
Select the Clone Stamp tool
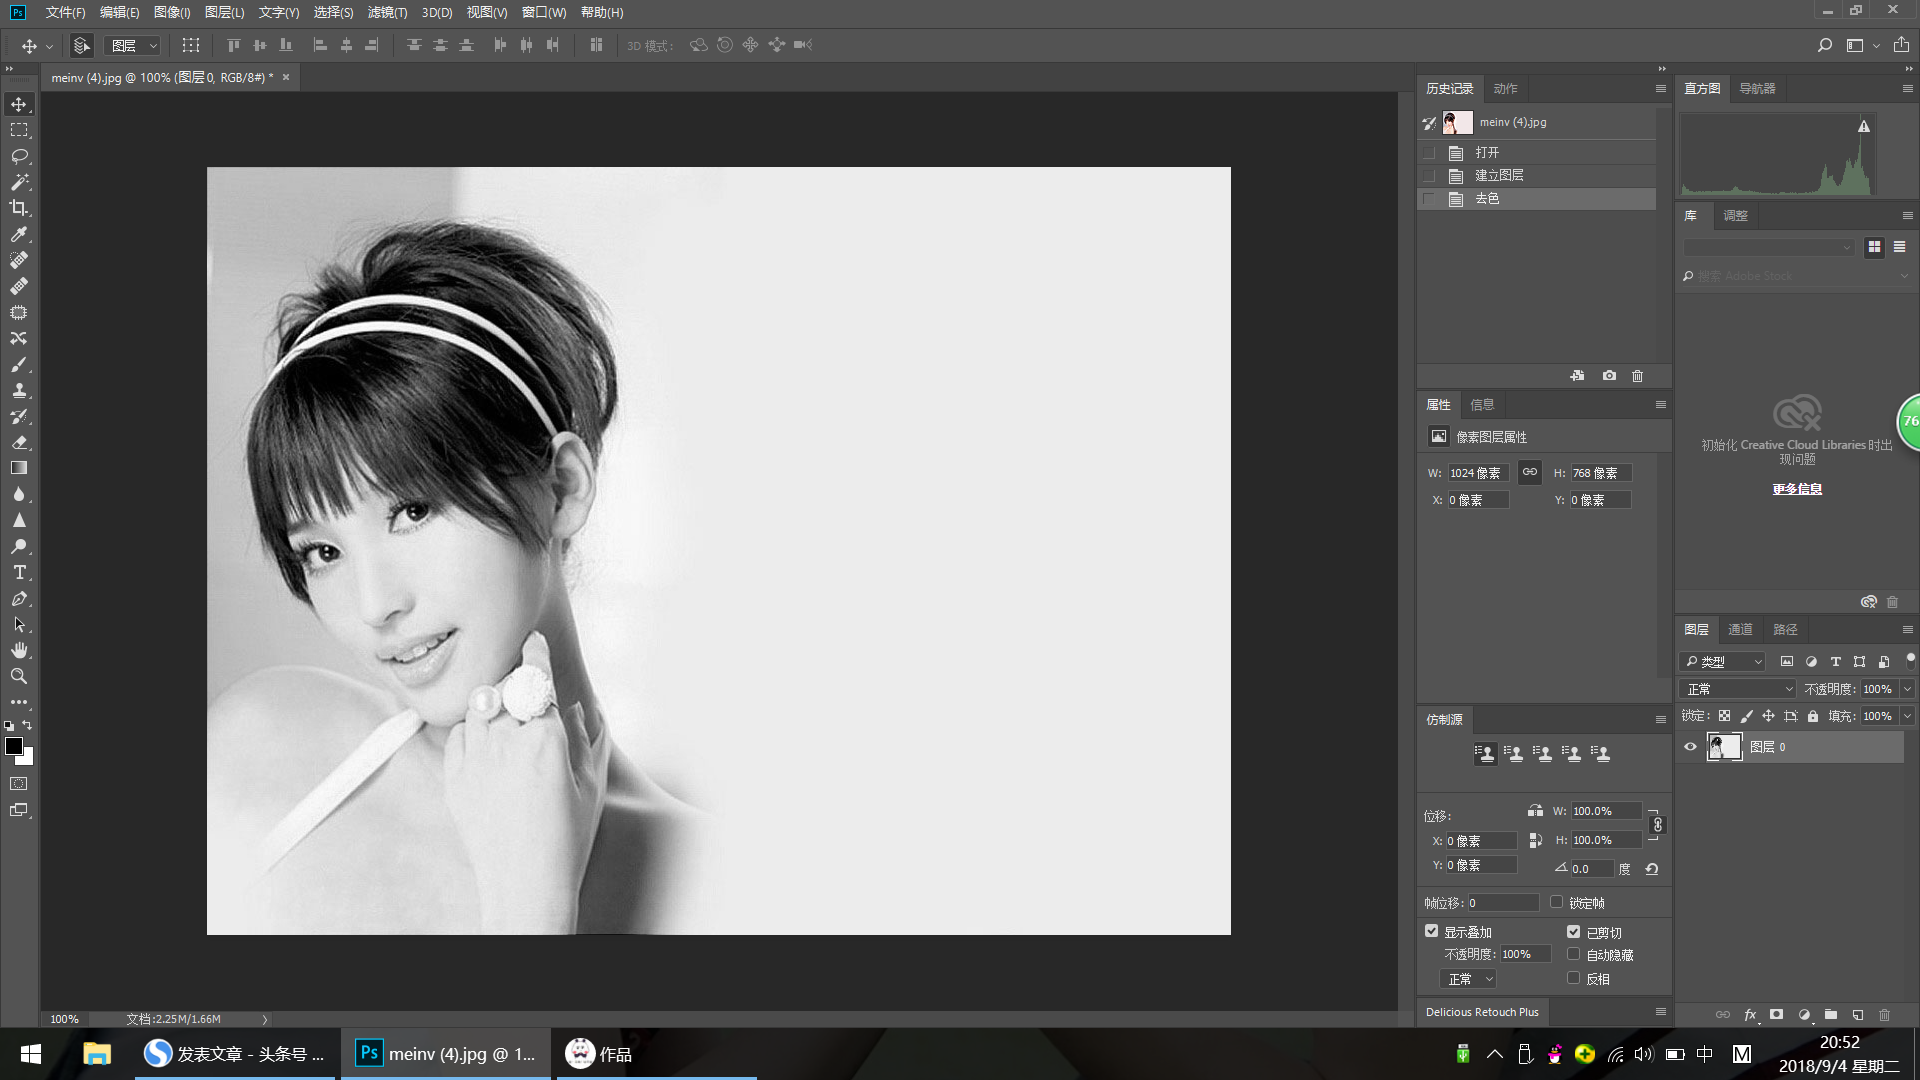pyautogui.click(x=19, y=390)
